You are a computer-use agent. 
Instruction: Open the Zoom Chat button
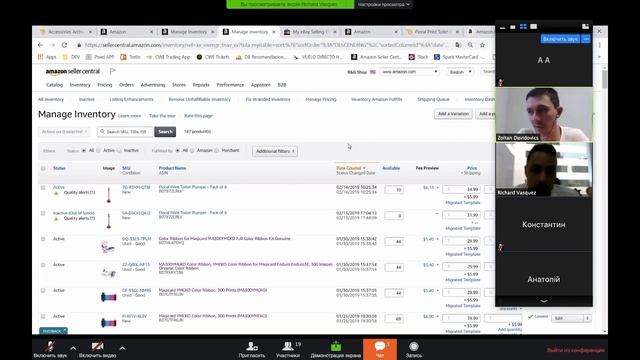380,349
